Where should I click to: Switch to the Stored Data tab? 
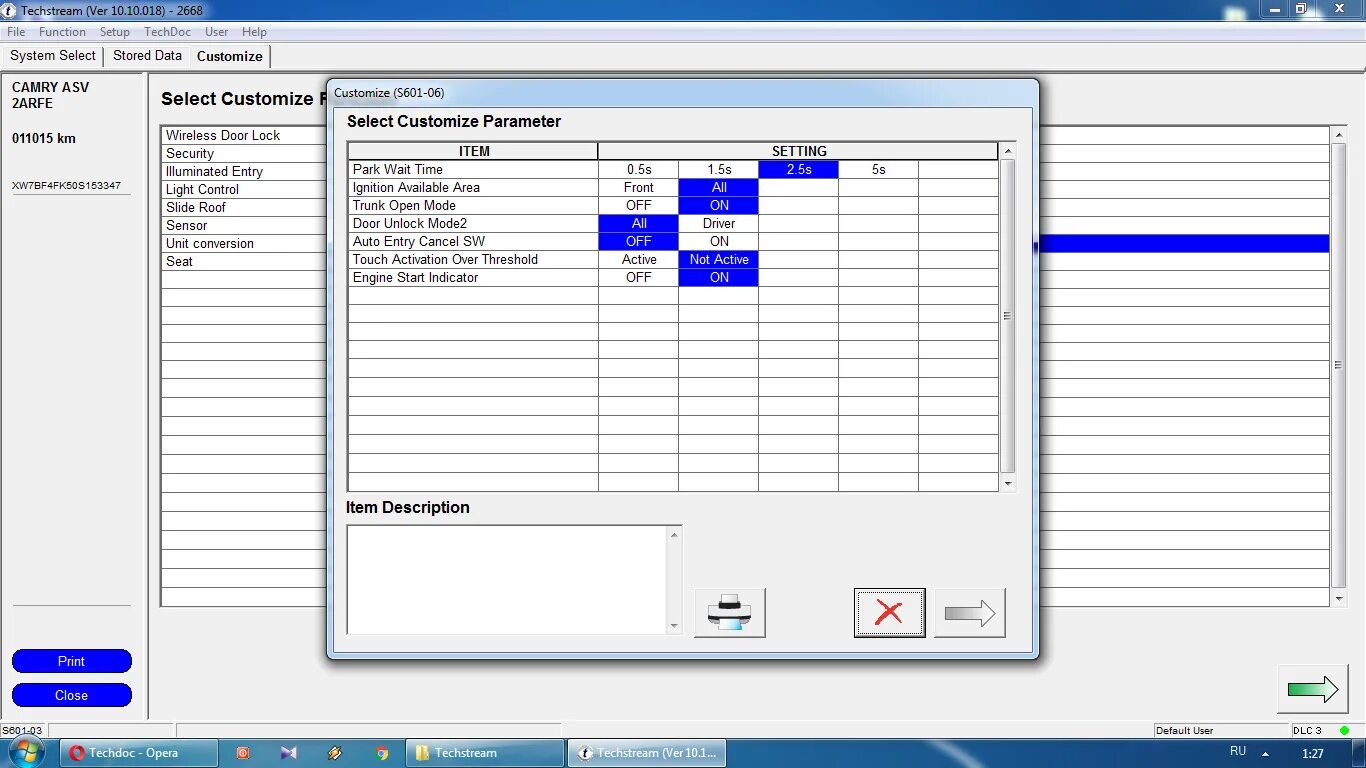click(147, 56)
